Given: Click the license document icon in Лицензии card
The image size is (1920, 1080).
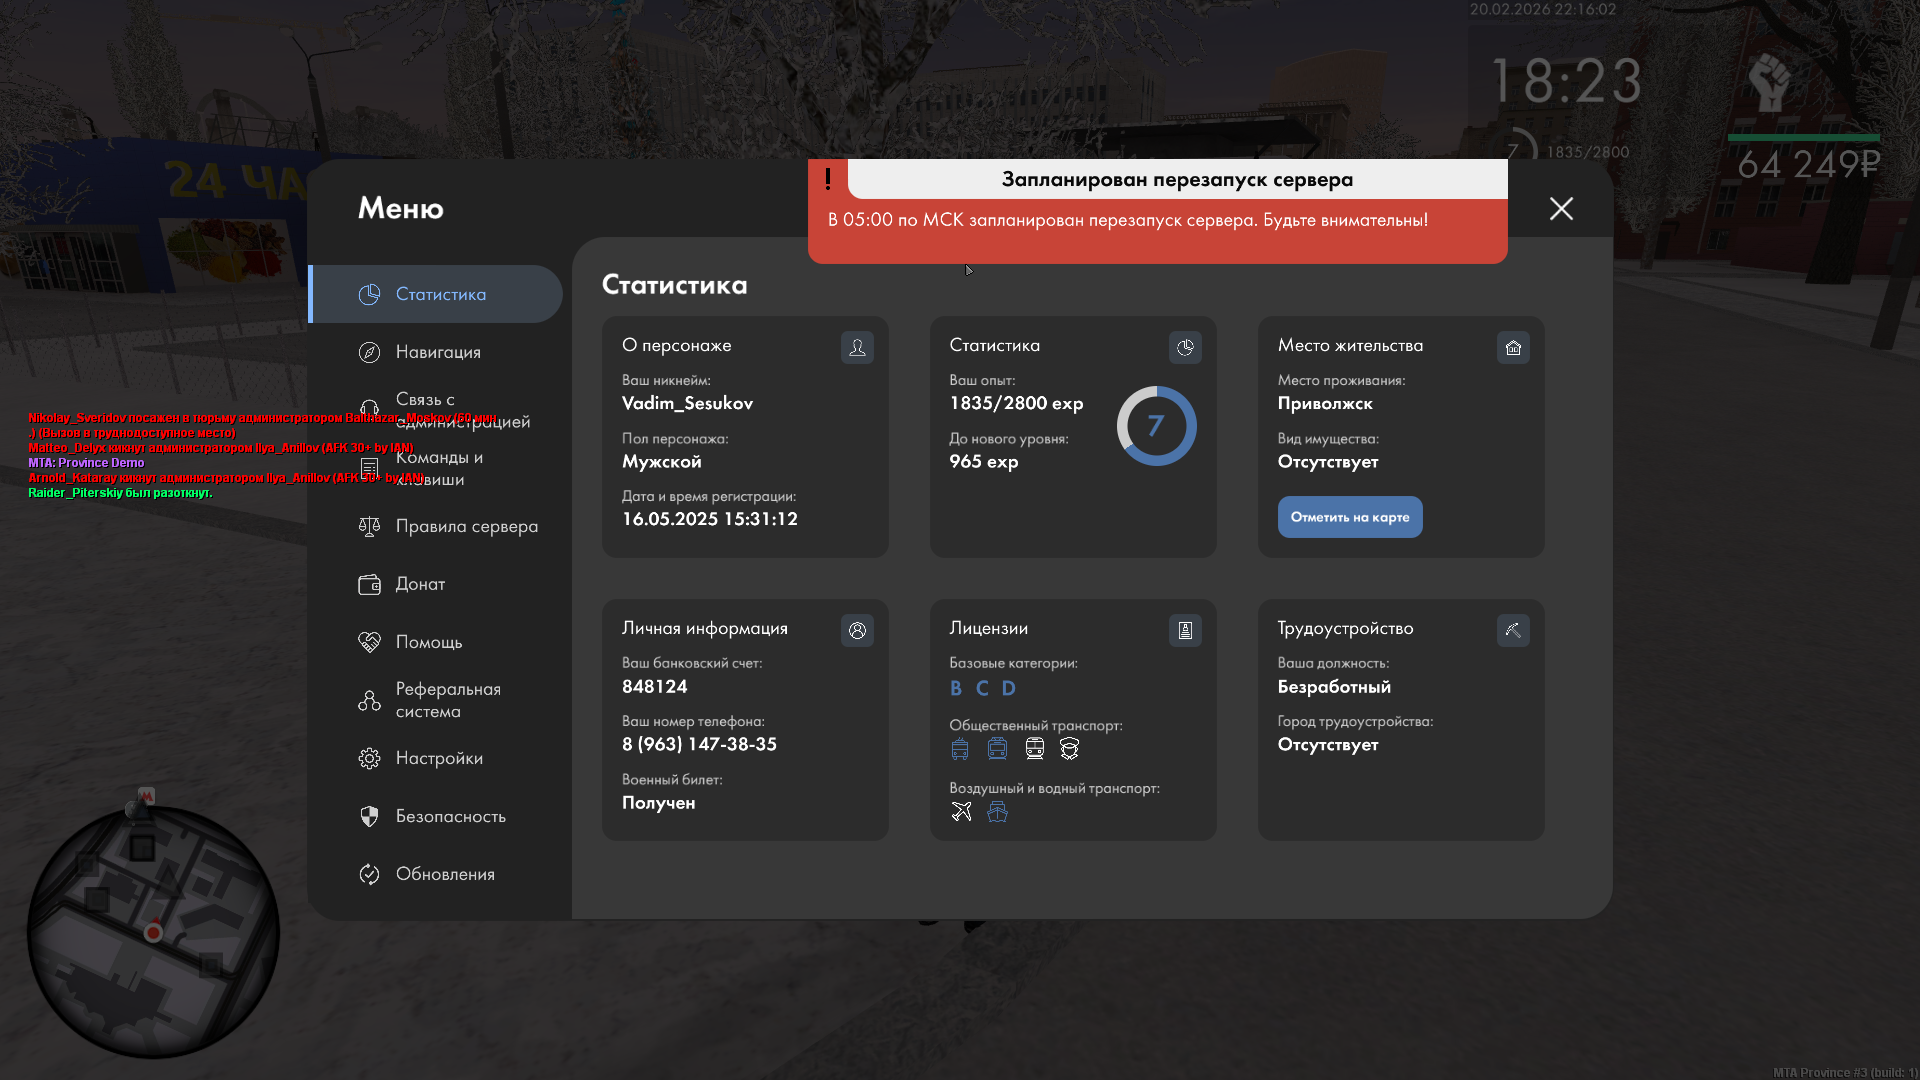Looking at the screenshot, I should pos(1185,630).
